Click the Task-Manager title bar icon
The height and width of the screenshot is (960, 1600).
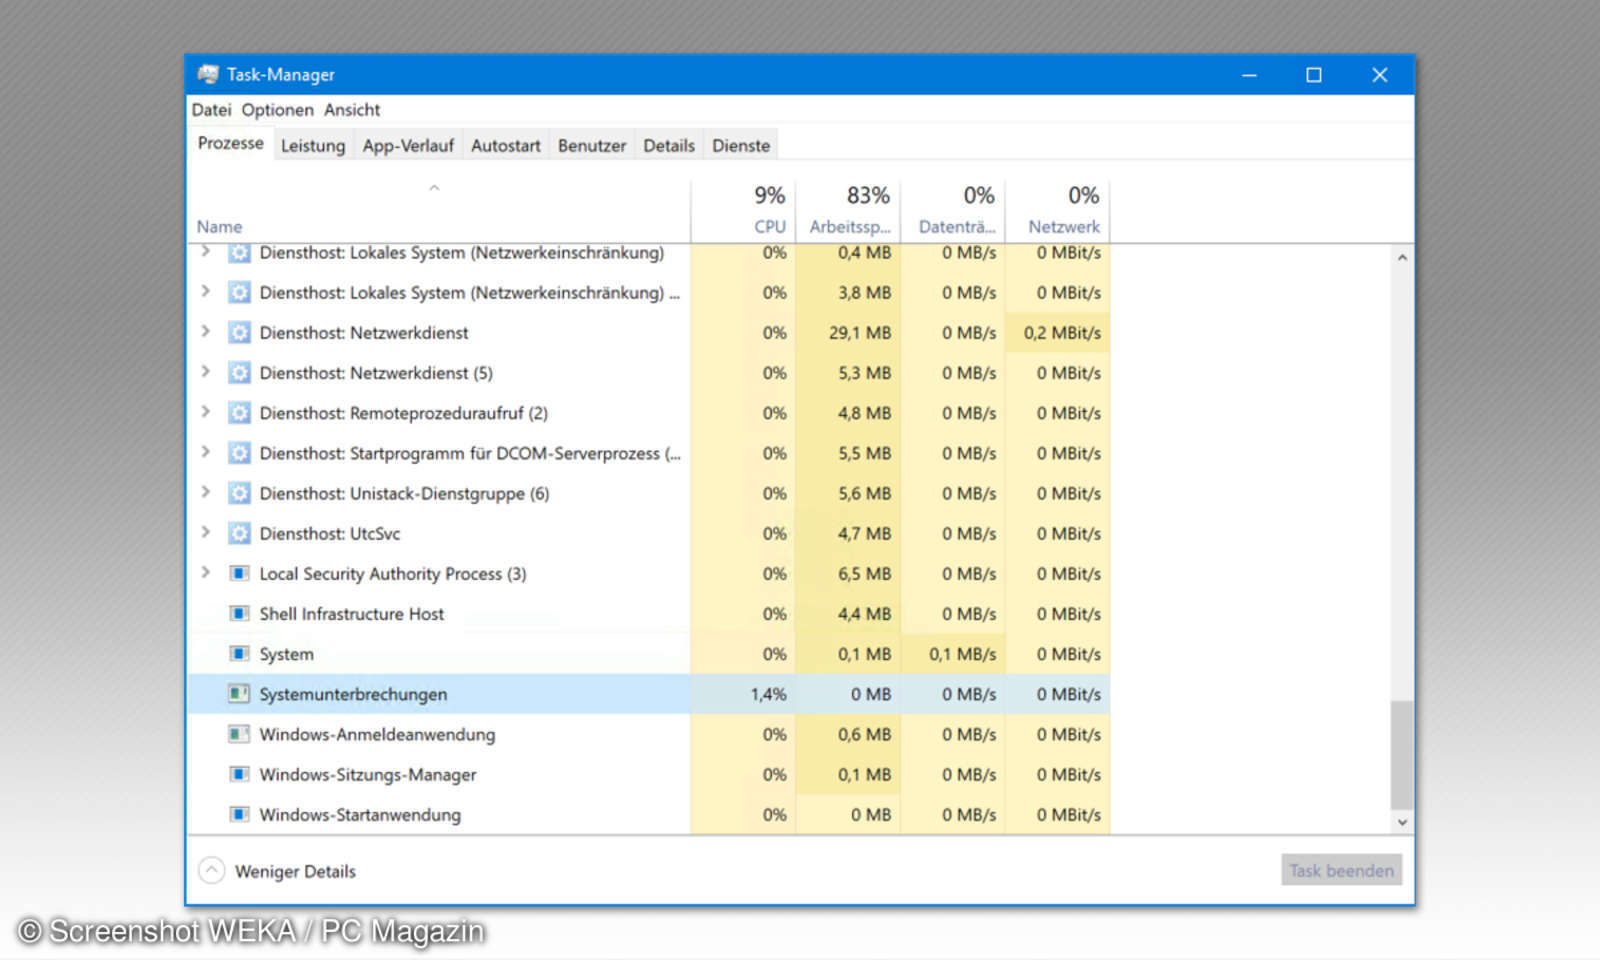point(207,74)
